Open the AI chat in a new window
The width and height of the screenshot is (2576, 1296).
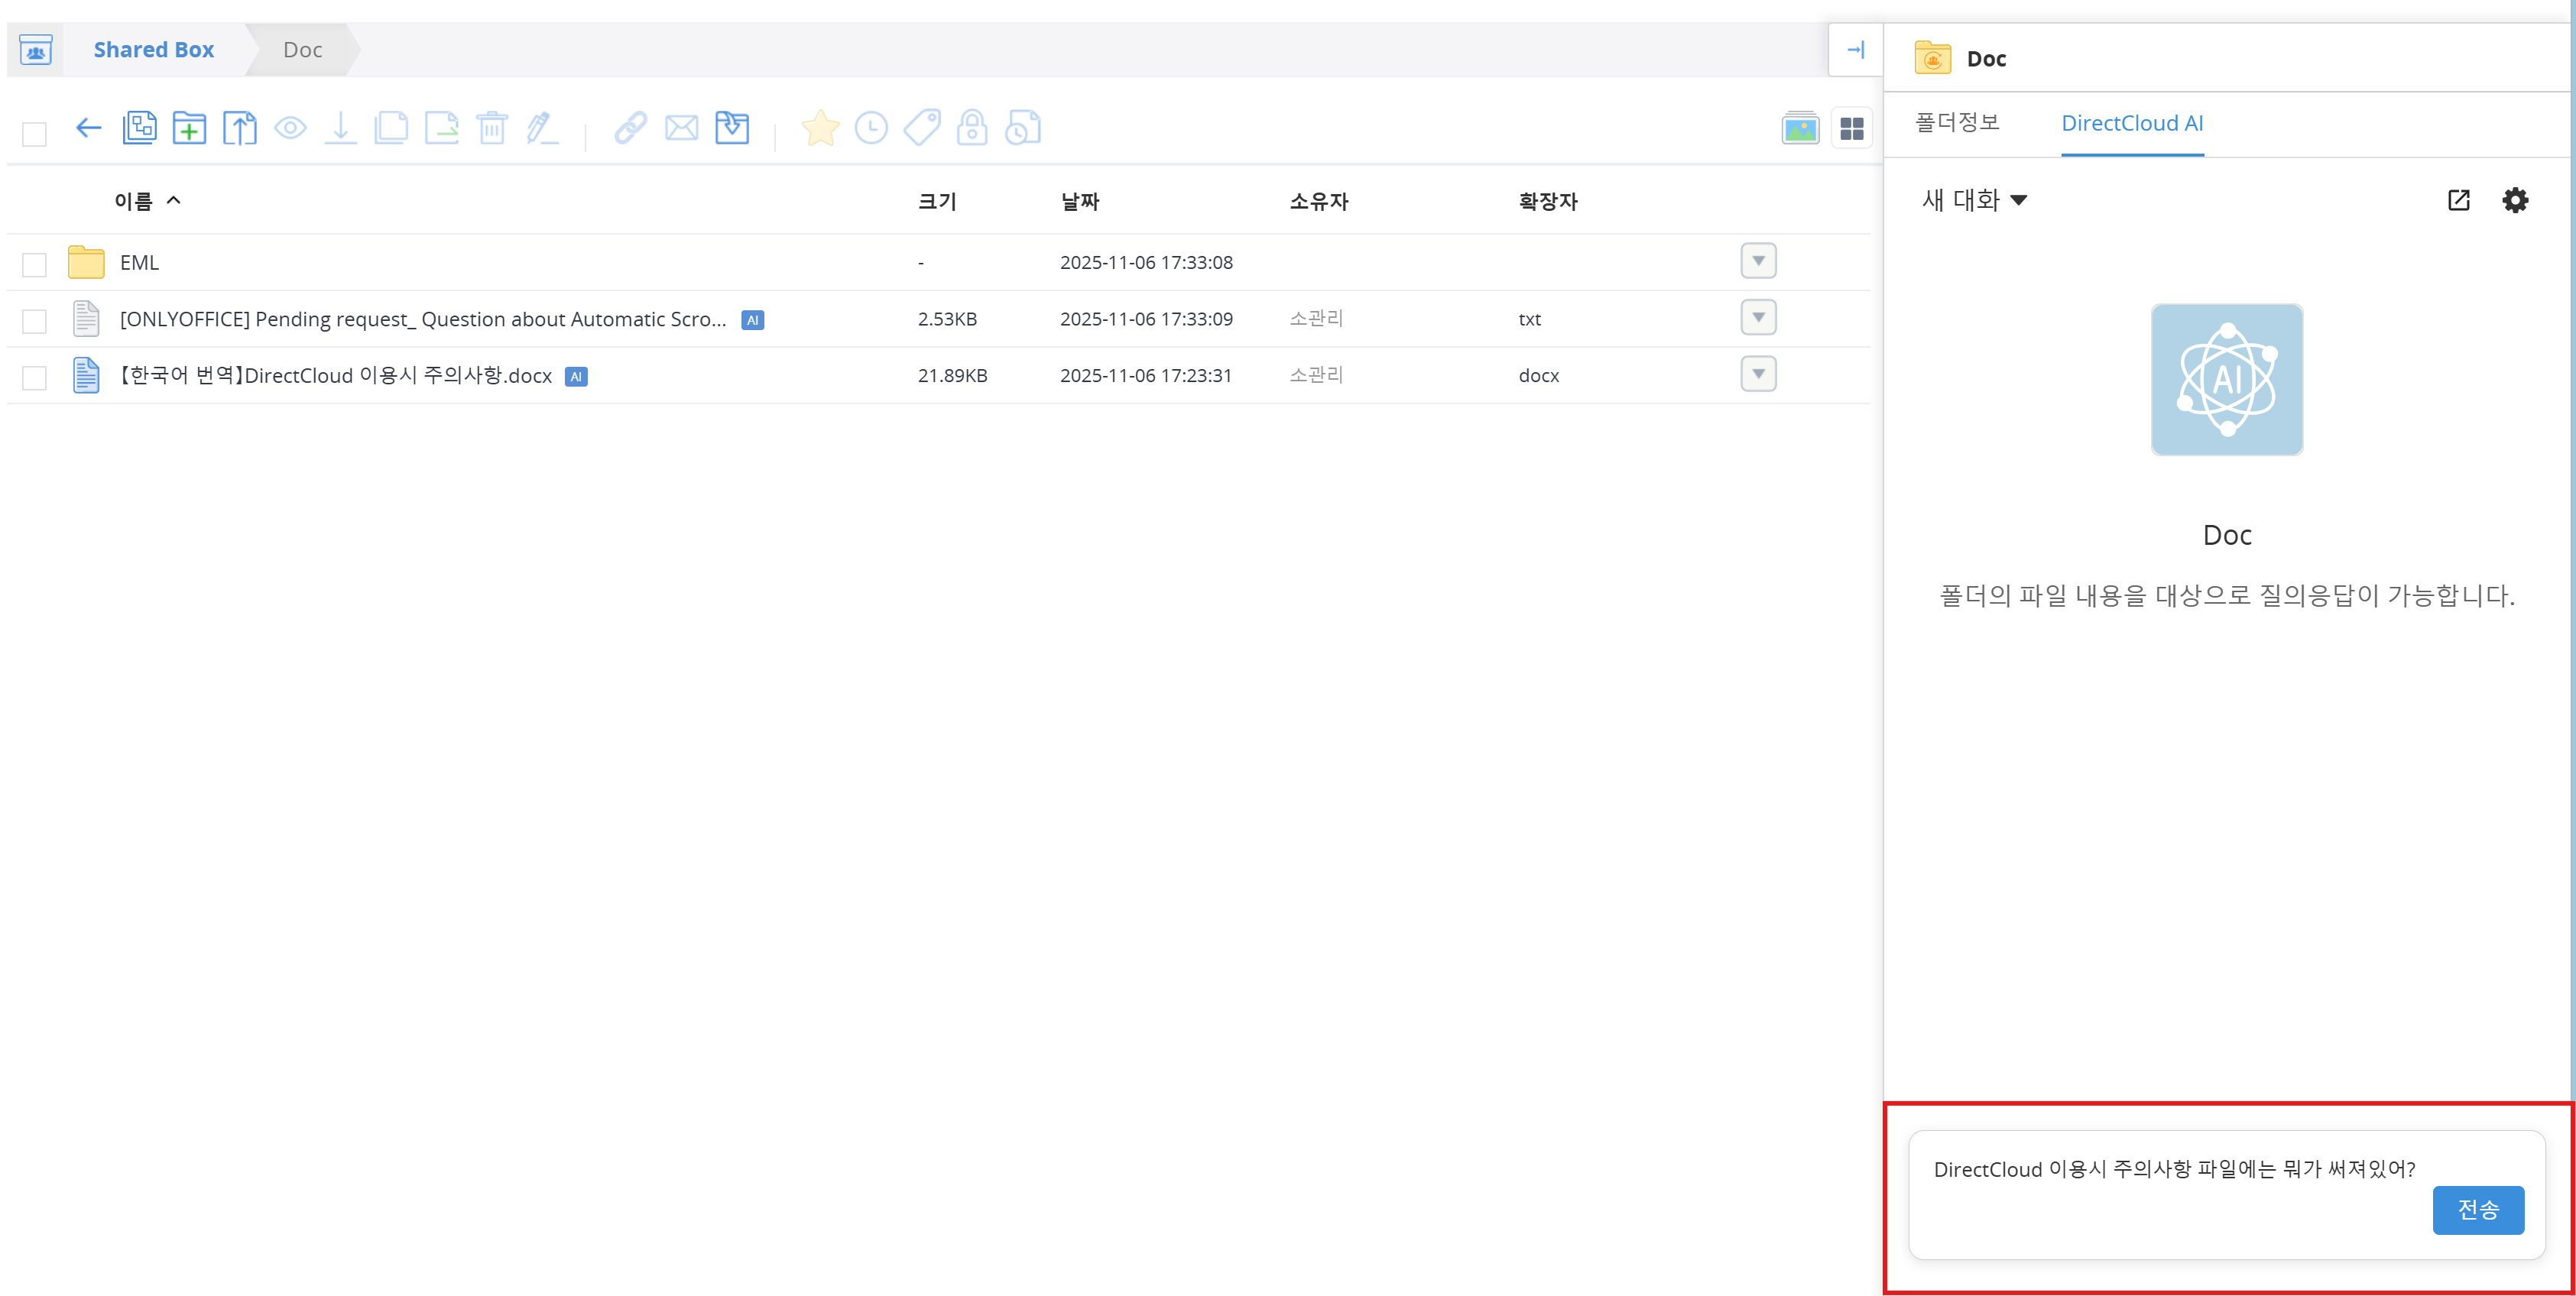(2458, 200)
